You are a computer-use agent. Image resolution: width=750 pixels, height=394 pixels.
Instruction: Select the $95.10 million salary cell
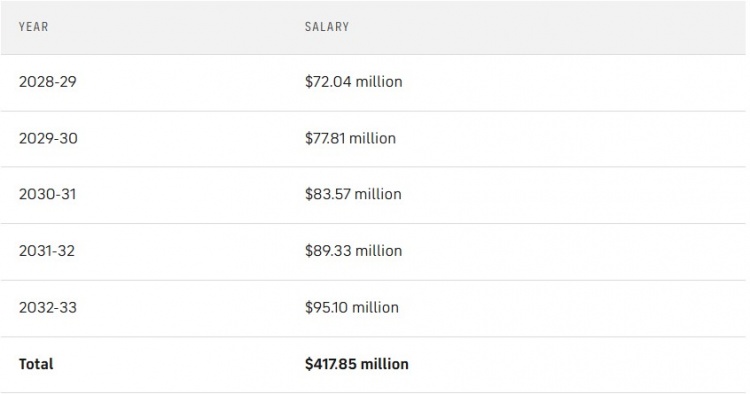pyautogui.click(x=352, y=307)
